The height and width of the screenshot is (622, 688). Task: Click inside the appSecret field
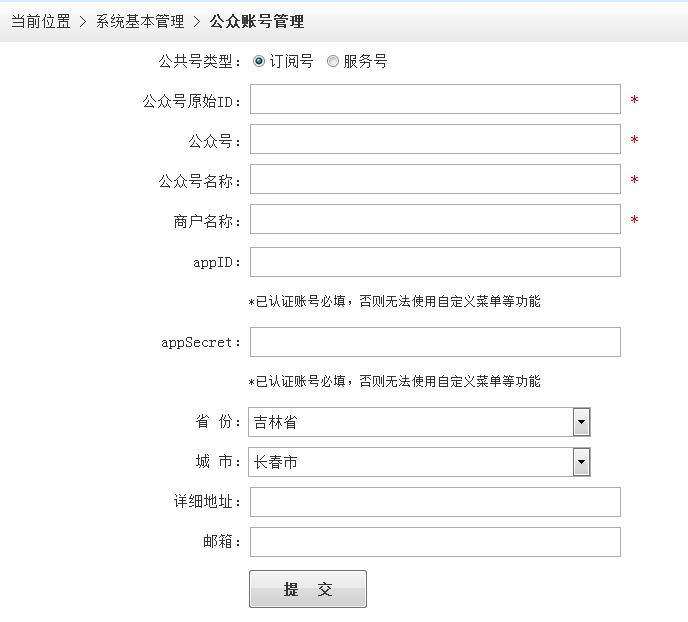click(435, 342)
